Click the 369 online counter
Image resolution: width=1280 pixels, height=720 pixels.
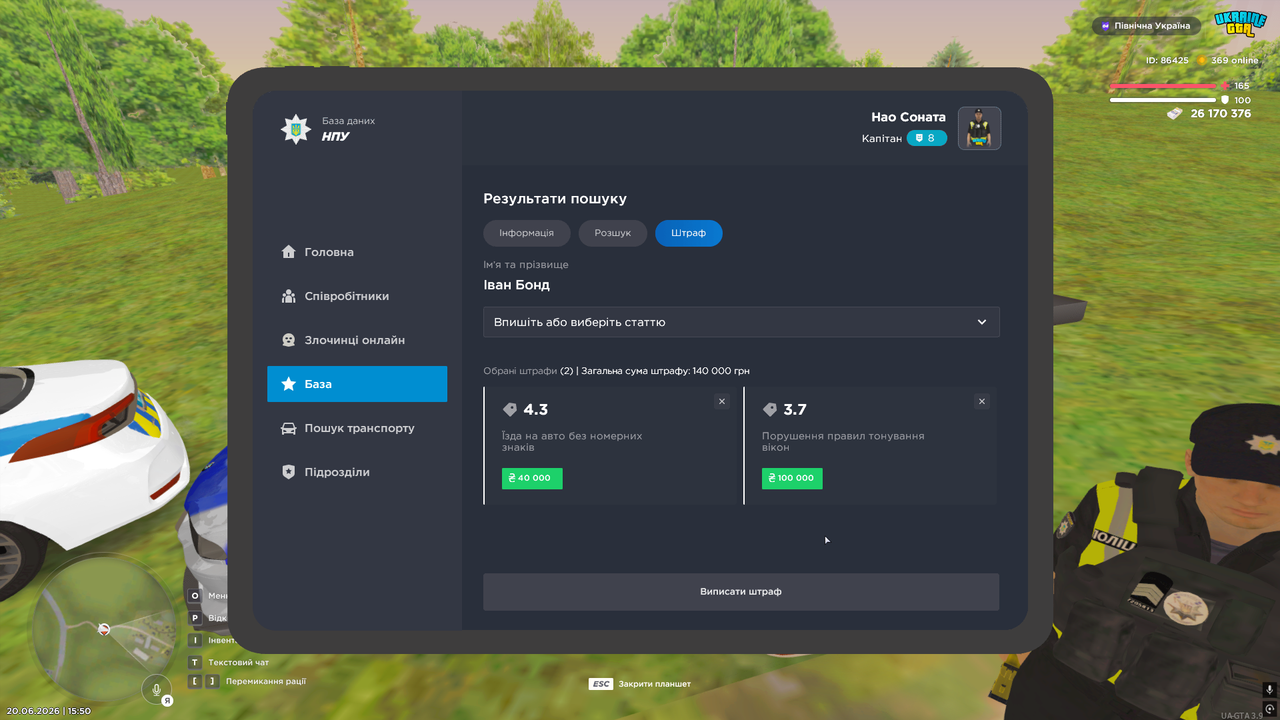pos(1235,60)
